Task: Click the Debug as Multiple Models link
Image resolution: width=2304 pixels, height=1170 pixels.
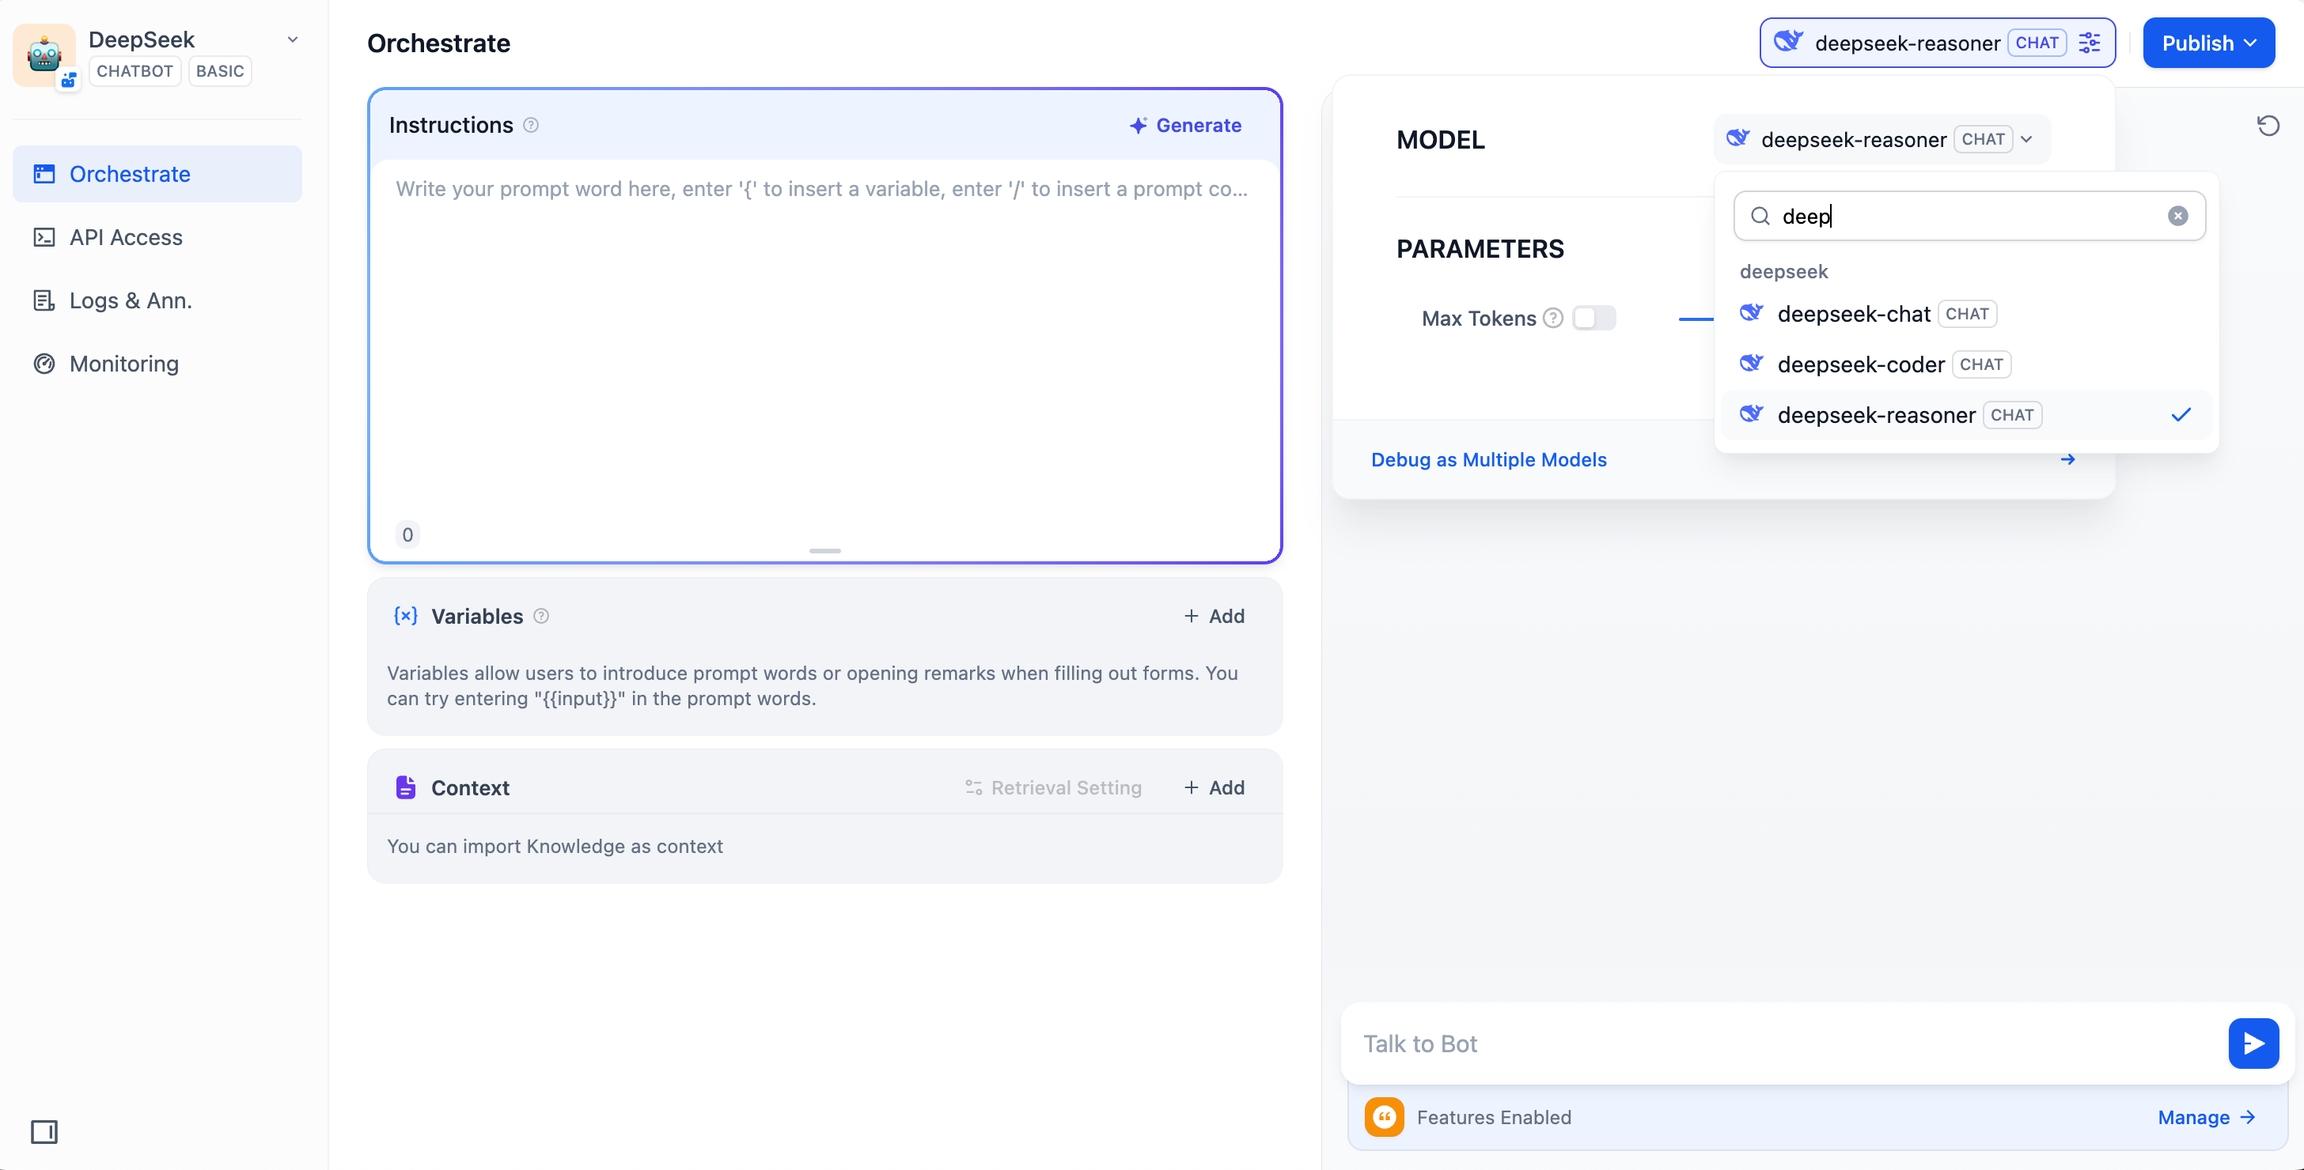Action: point(1488,460)
